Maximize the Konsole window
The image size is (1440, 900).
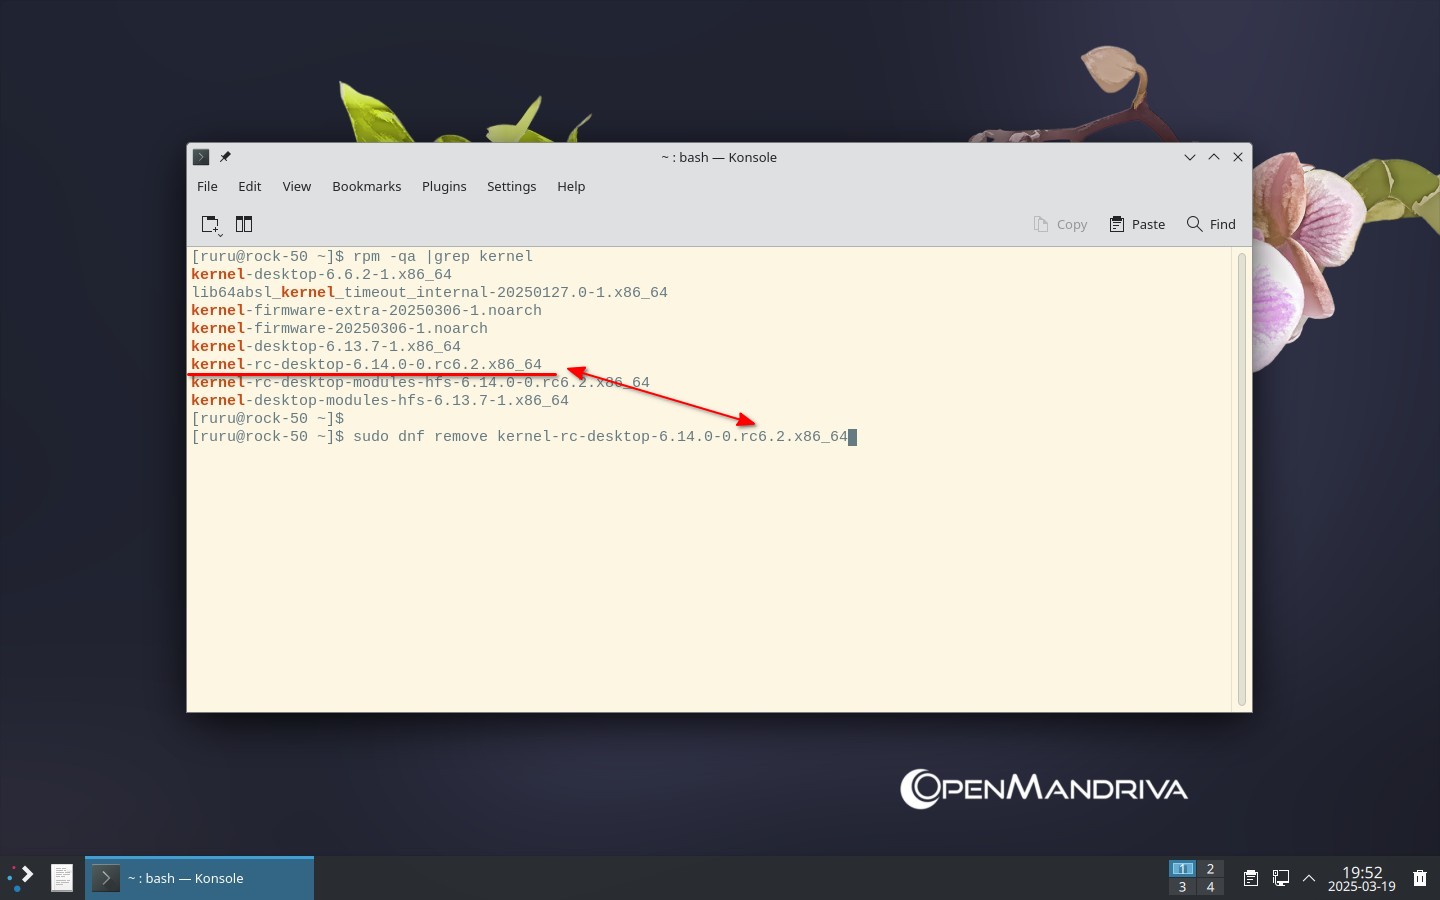point(1214,157)
